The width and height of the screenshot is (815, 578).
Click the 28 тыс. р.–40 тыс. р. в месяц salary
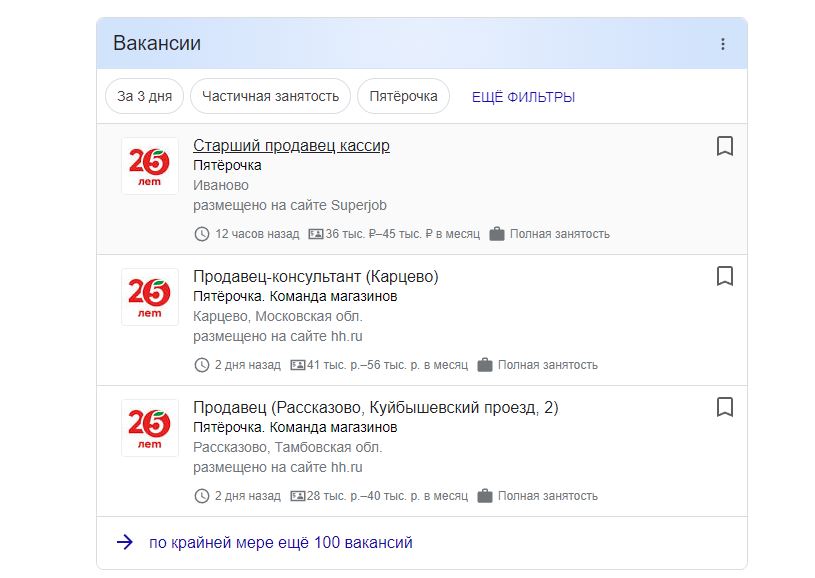(388, 496)
